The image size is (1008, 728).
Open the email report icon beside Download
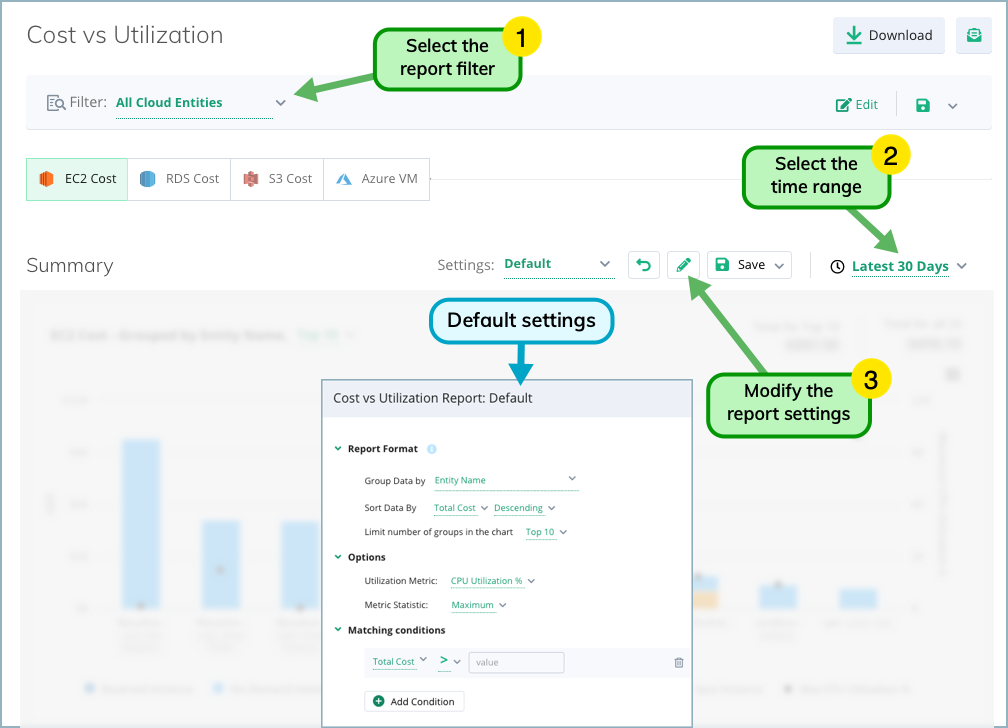pyautogui.click(x=973, y=35)
